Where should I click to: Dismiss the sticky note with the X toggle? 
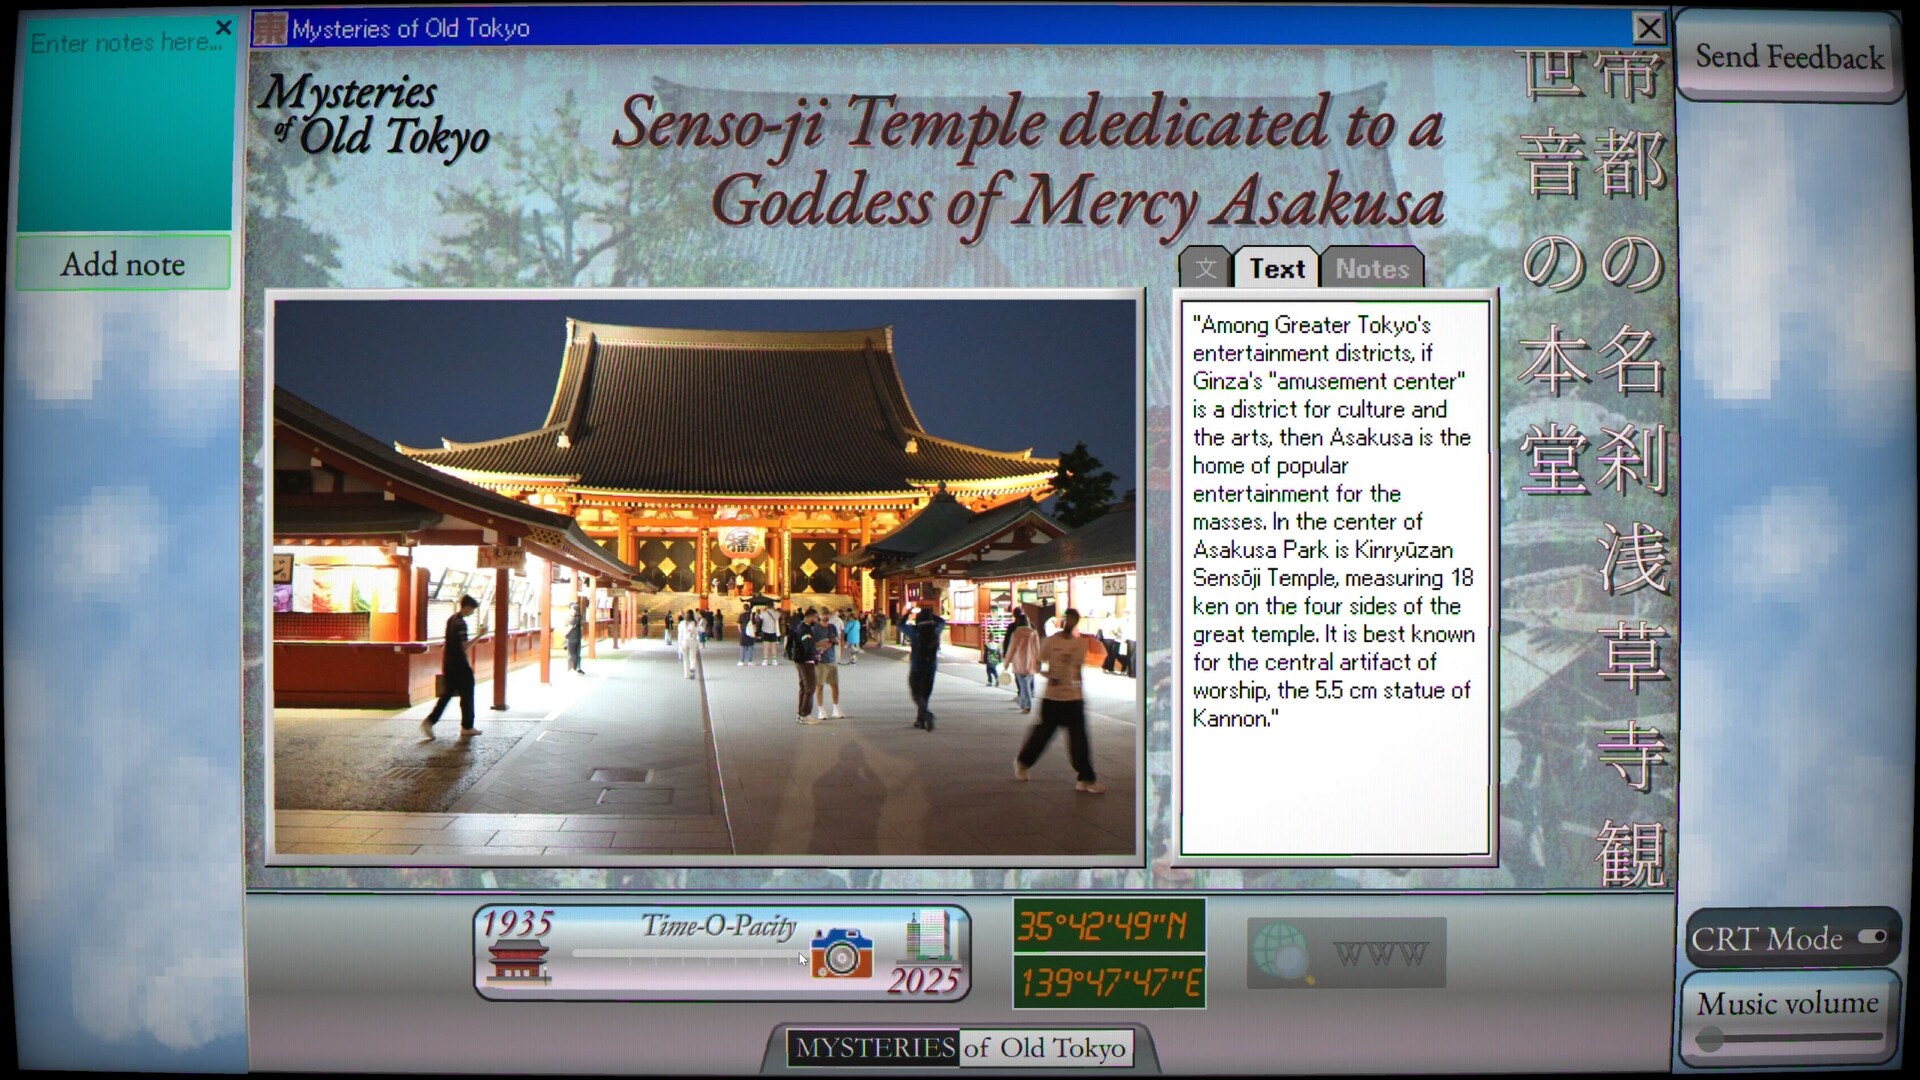[x=224, y=27]
